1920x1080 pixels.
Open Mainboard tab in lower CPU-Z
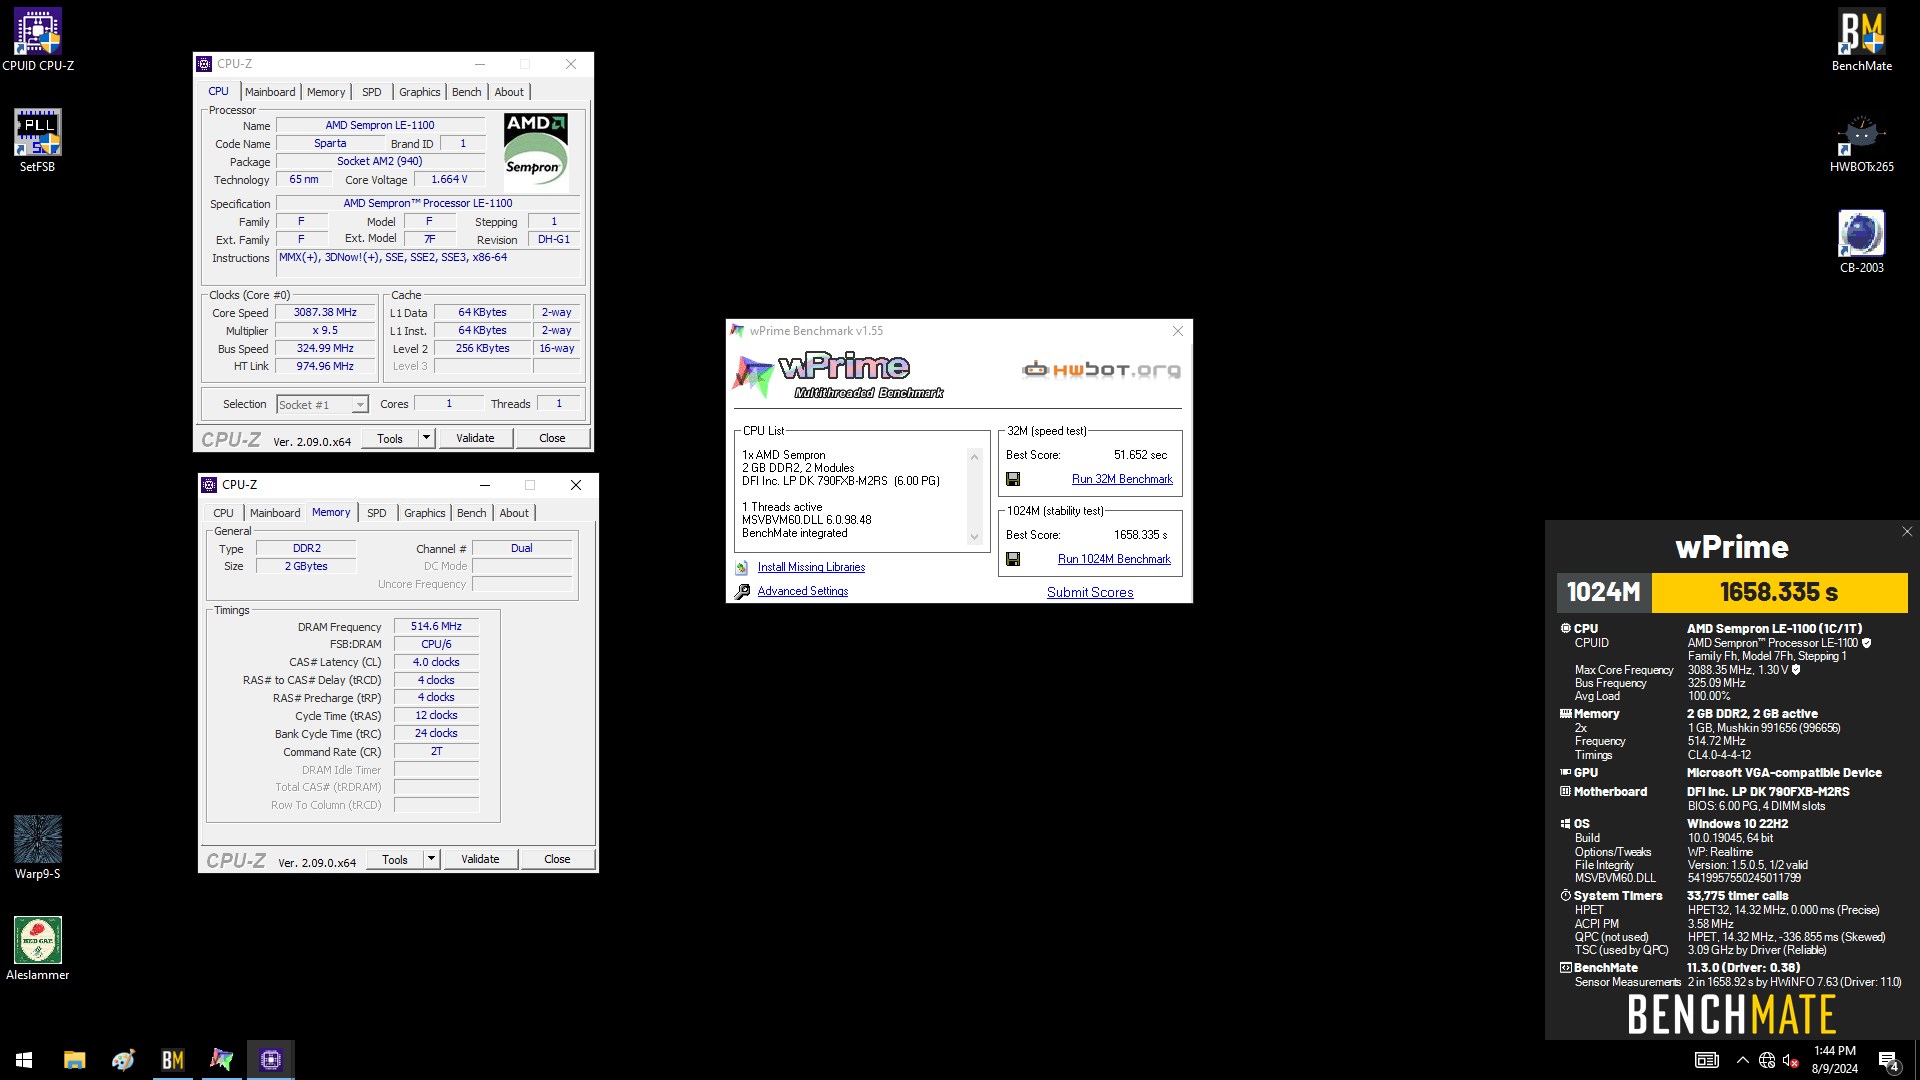point(275,513)
